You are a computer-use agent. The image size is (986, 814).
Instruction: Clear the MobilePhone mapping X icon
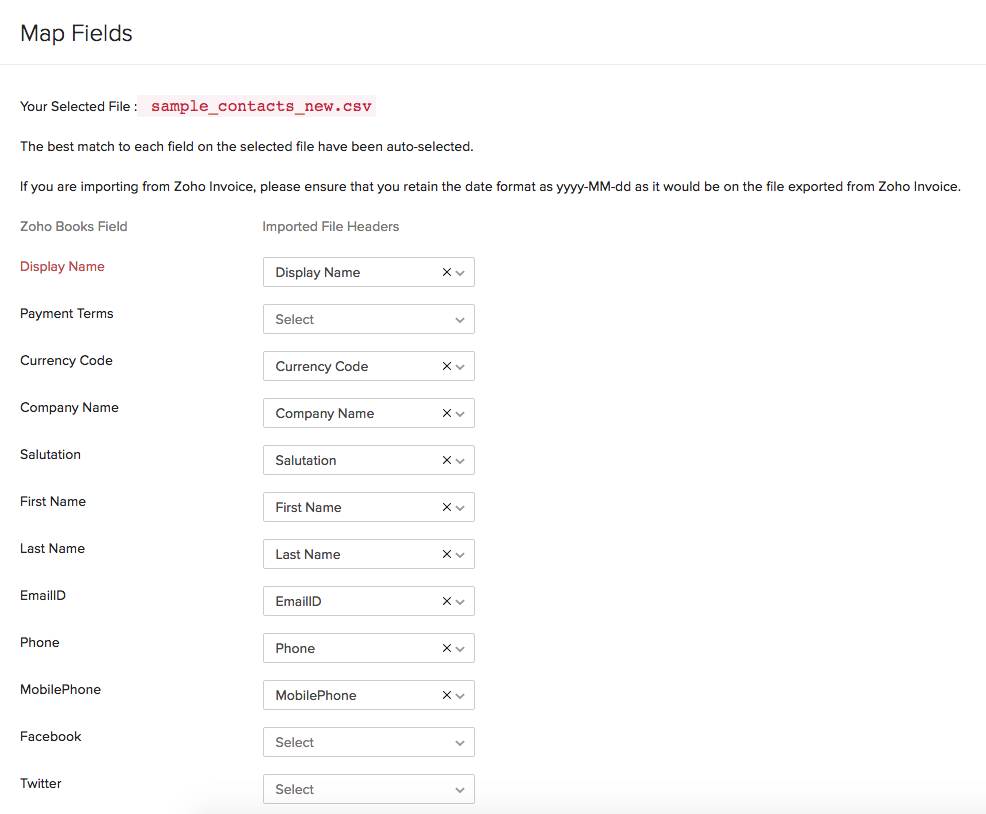click(x=447, y=695)
